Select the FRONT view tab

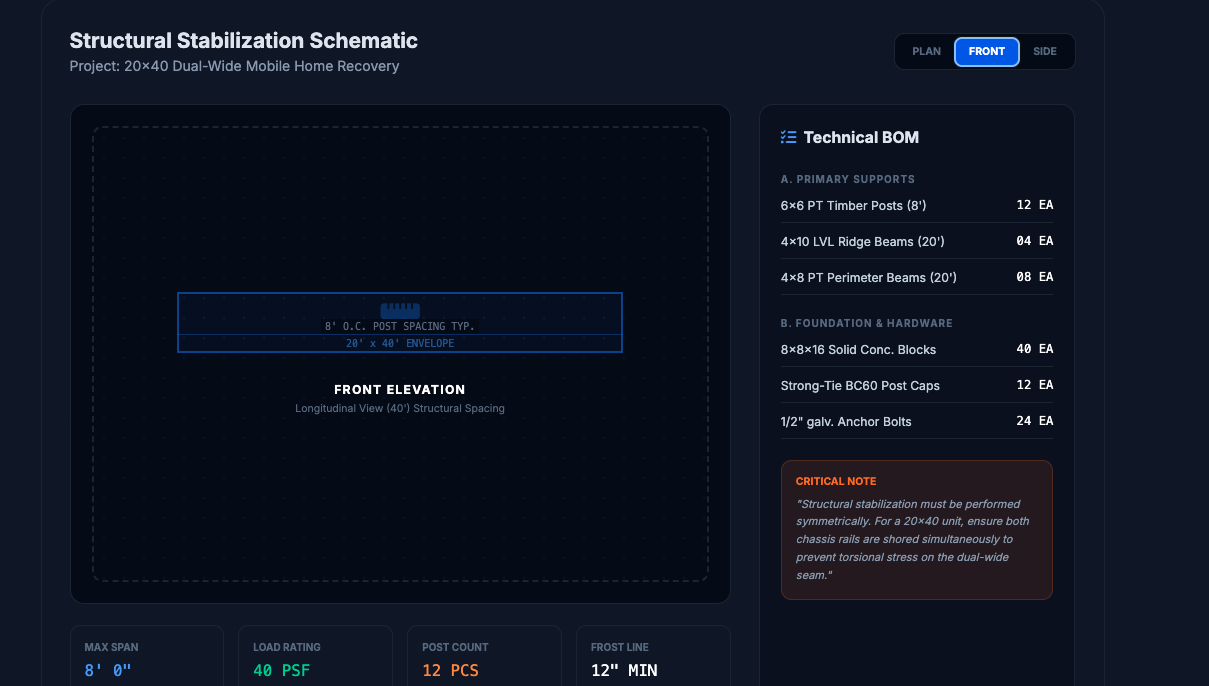(986, 52)
